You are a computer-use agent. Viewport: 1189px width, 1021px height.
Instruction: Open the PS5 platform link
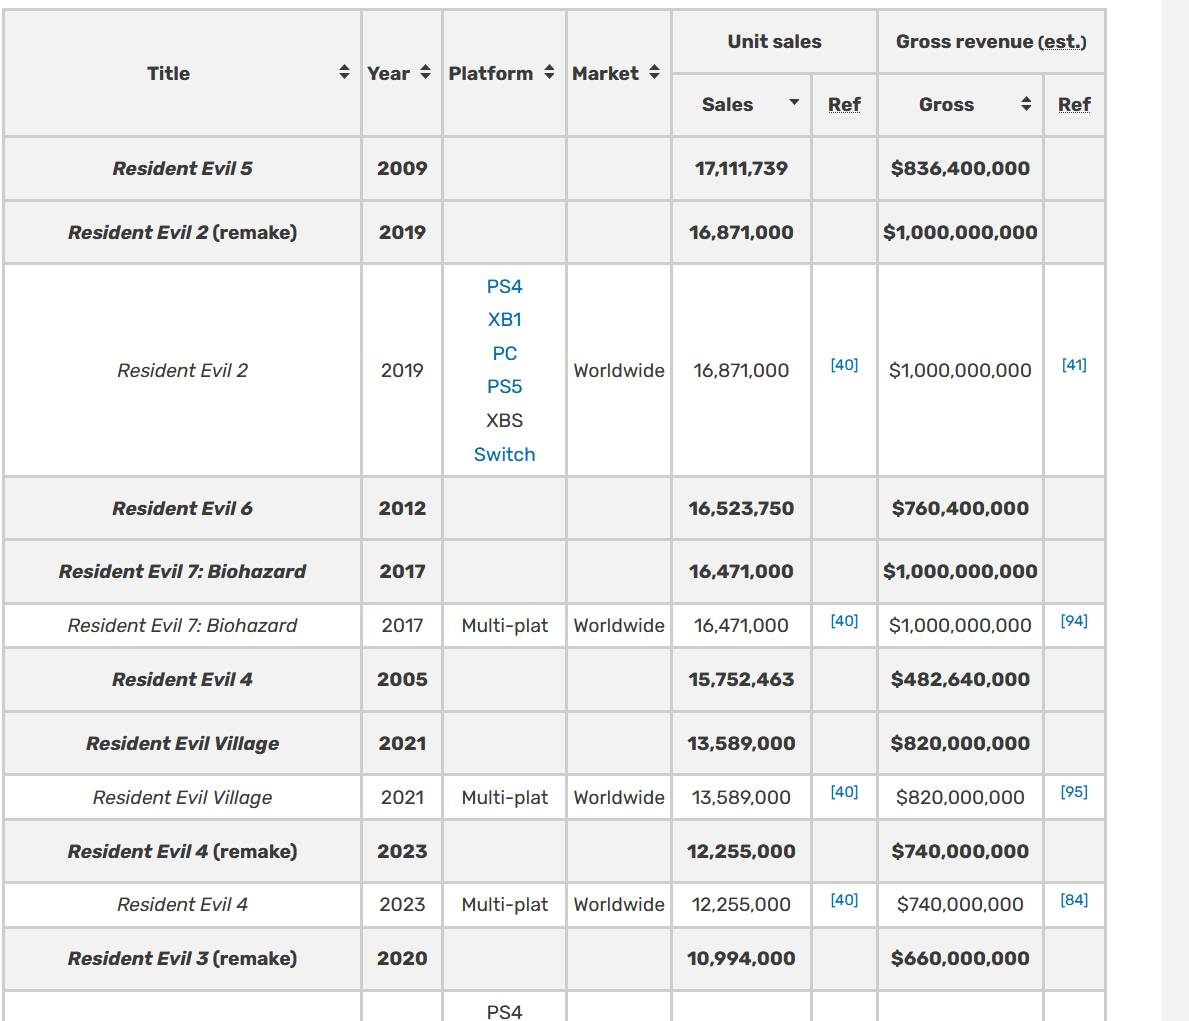504,387
